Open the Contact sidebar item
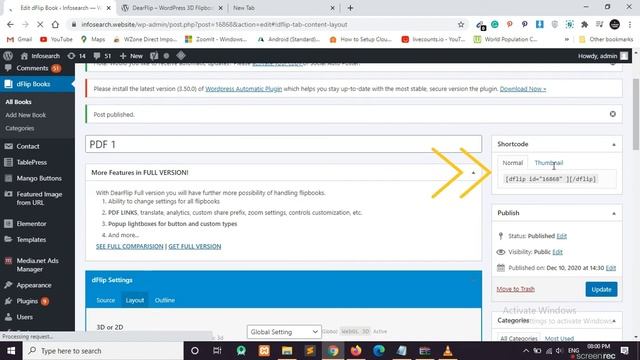The width and height of the screenshot is (640, 360). [28, 146]
